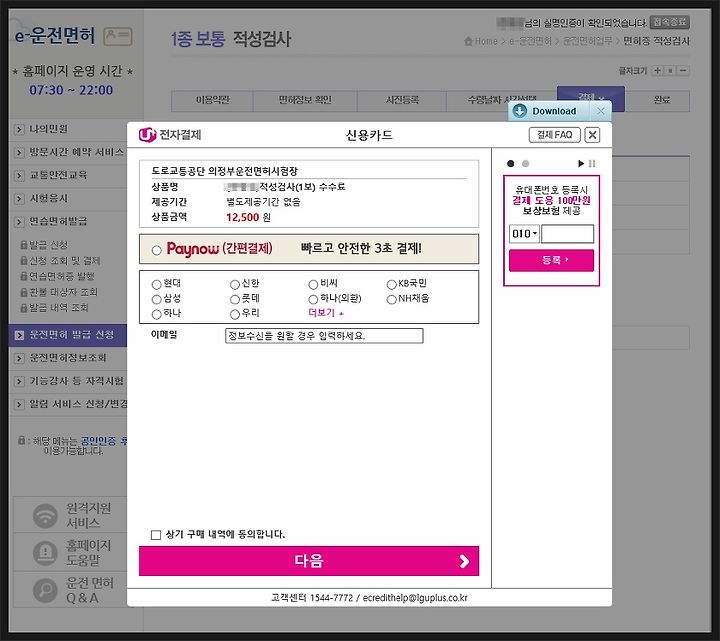Select the 하나 card radio button
The image size is (720, 641).
coord(156,315)
